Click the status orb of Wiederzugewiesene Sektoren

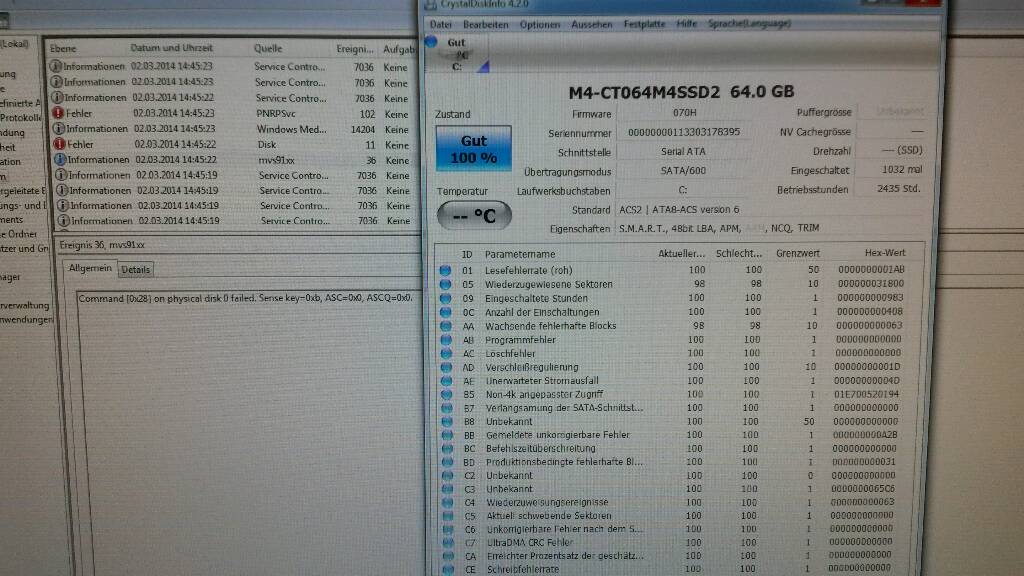445,284
